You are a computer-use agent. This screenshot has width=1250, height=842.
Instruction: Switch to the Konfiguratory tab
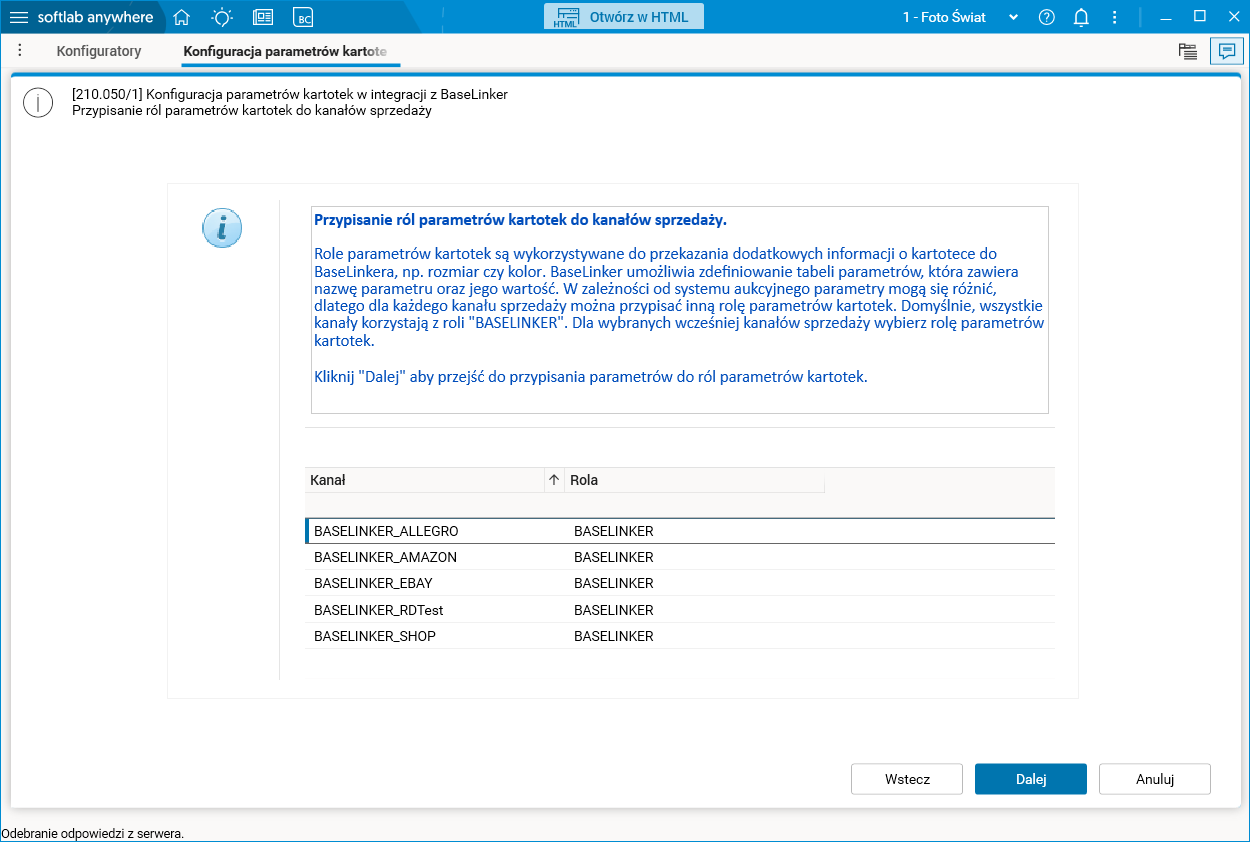pyautogui.click(x=99, y=51)
